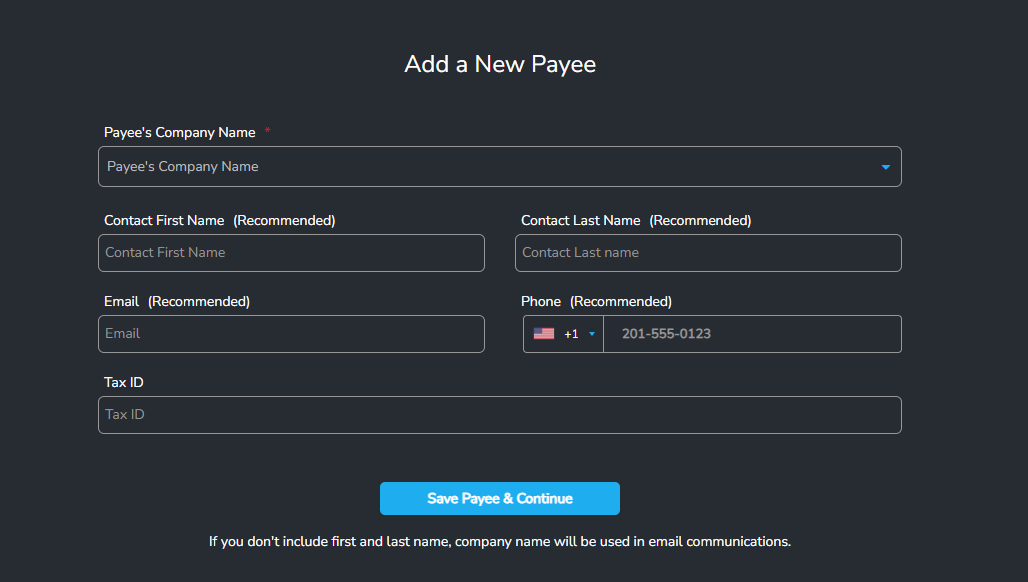Expand the Payee's Company Name dropdown arrow

[x=885, y=167]
